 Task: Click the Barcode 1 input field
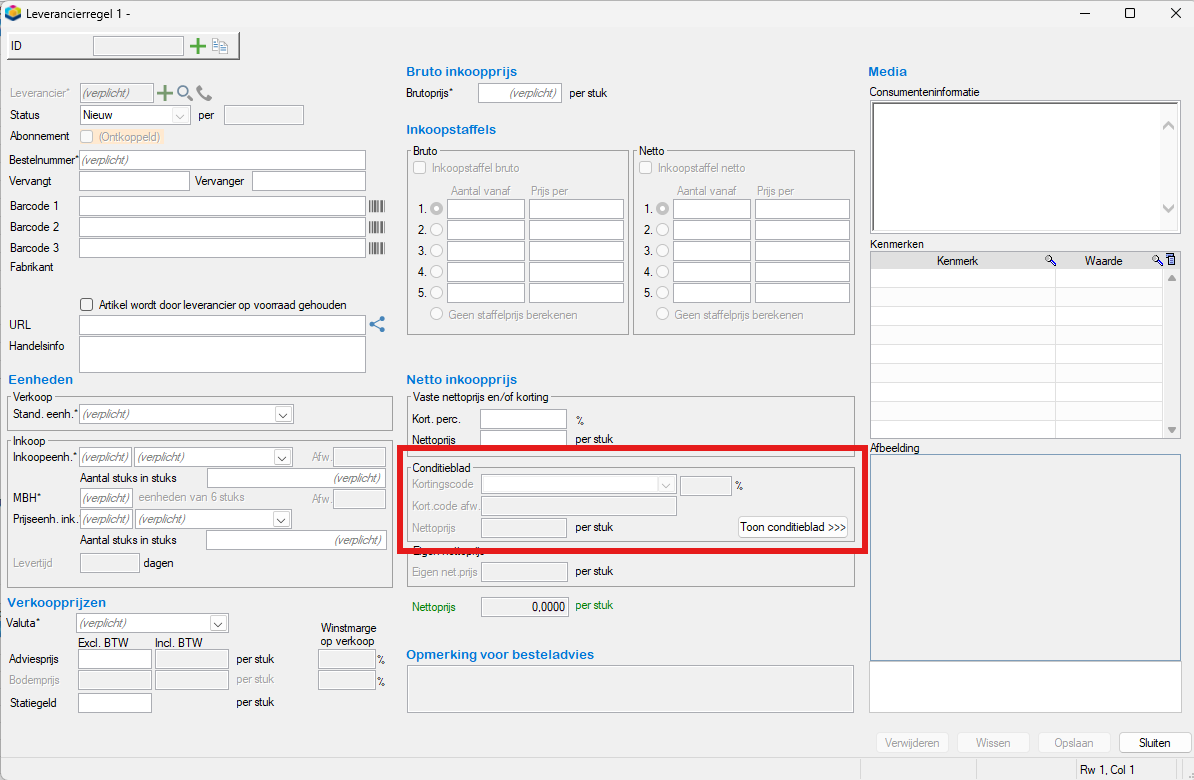pos(222,206)
